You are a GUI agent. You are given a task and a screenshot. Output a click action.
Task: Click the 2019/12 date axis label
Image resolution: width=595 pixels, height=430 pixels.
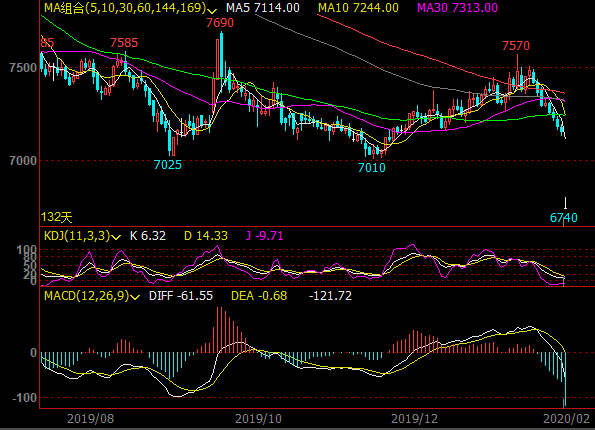point(414,419)
